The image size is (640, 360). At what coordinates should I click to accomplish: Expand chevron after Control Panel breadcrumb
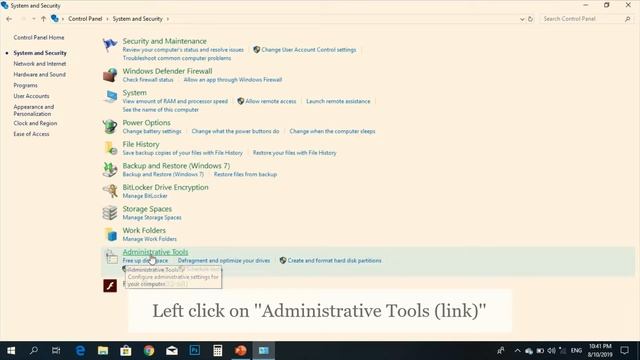pos(108,19)
